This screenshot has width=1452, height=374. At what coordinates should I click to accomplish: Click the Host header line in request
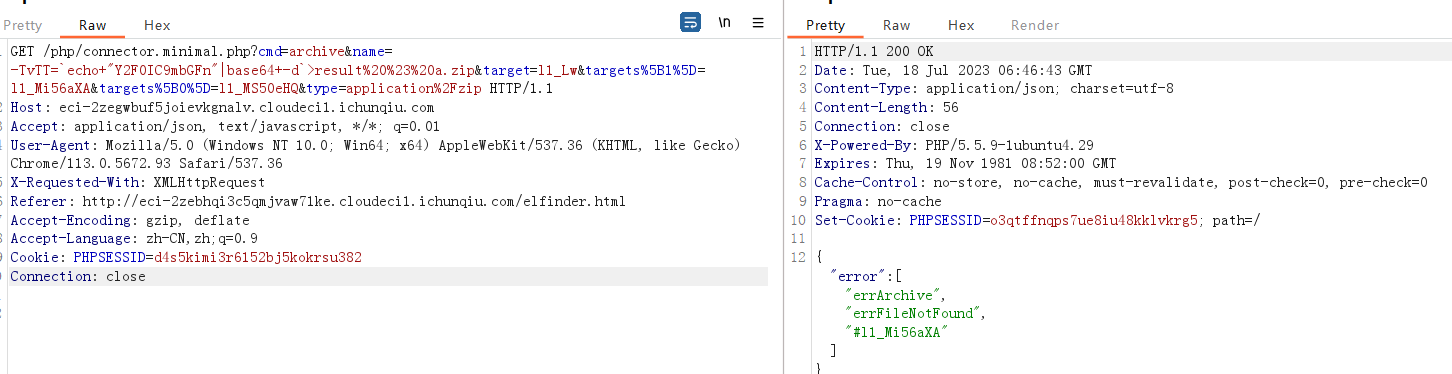(222, 108)
